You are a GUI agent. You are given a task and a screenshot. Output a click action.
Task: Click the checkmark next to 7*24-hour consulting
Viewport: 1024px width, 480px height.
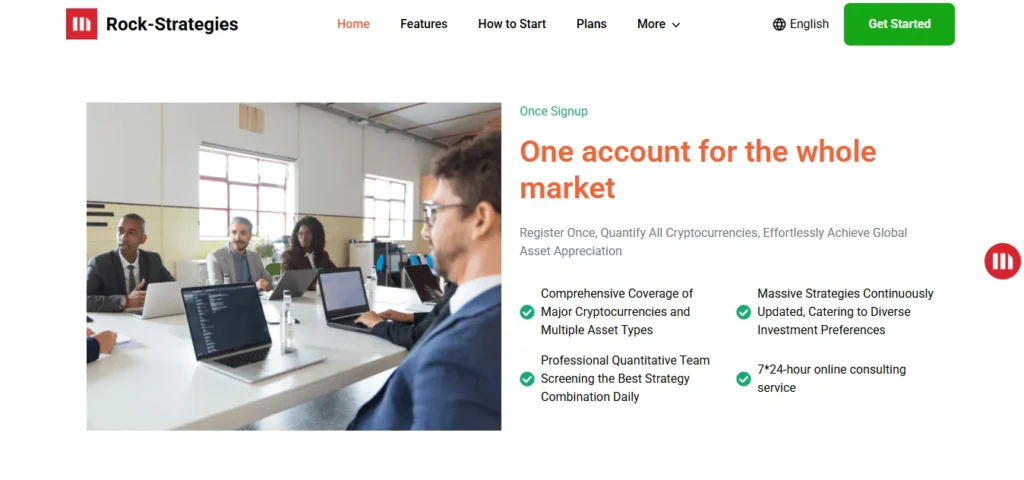pyautogui.click(x=743, y=379)
